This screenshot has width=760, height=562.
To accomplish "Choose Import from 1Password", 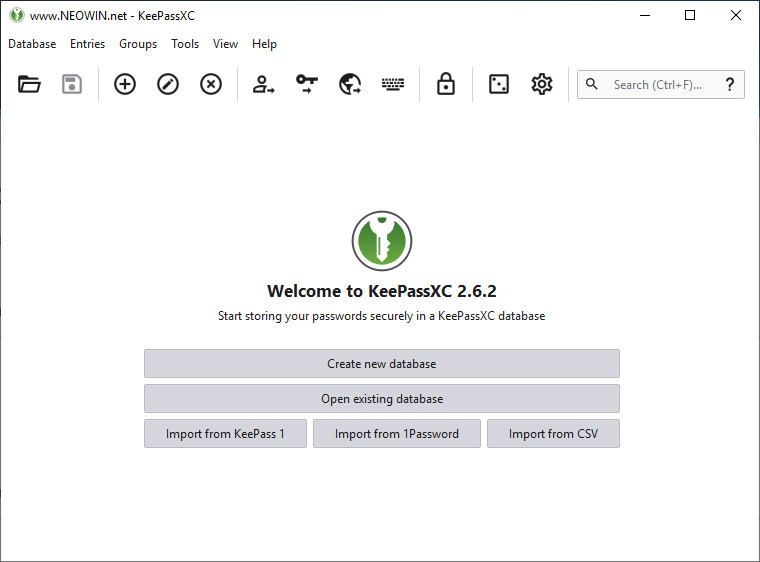I will coord(397,434).
